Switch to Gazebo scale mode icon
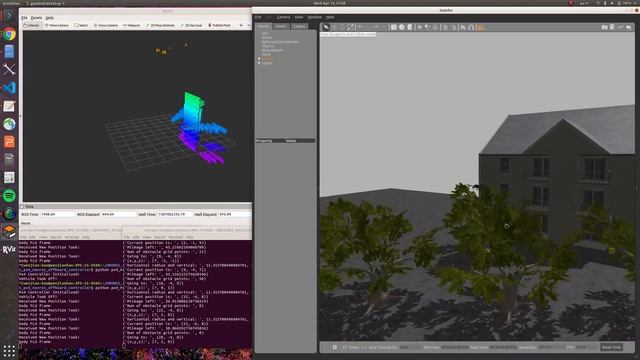 pos(350,27)
